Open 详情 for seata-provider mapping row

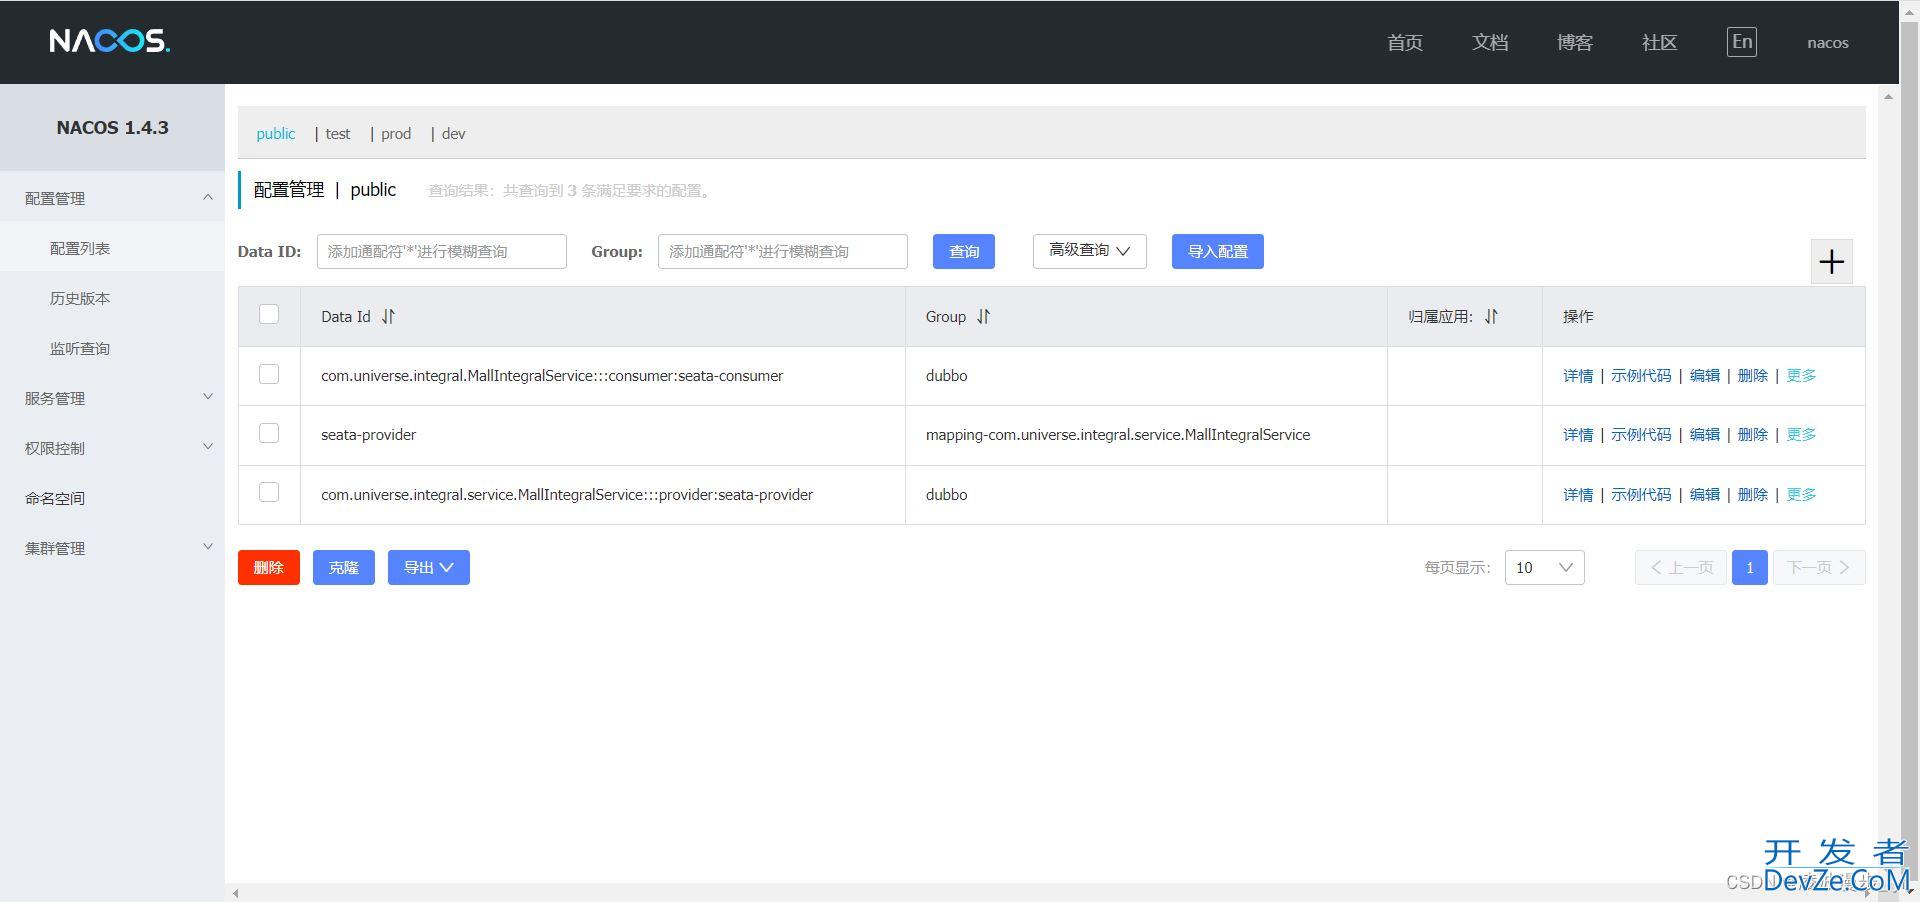tap(1578, 435)
